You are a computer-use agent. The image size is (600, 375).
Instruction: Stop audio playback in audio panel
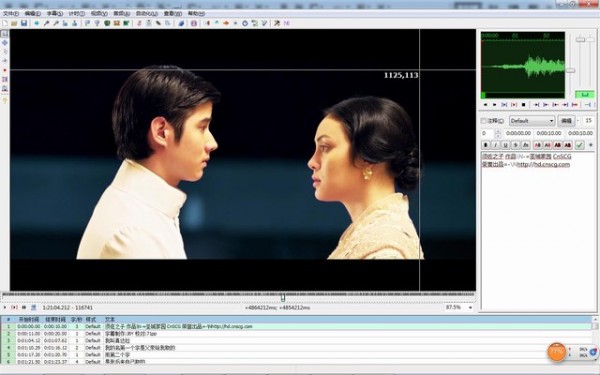pyautogui.click(x=523, y=104)
